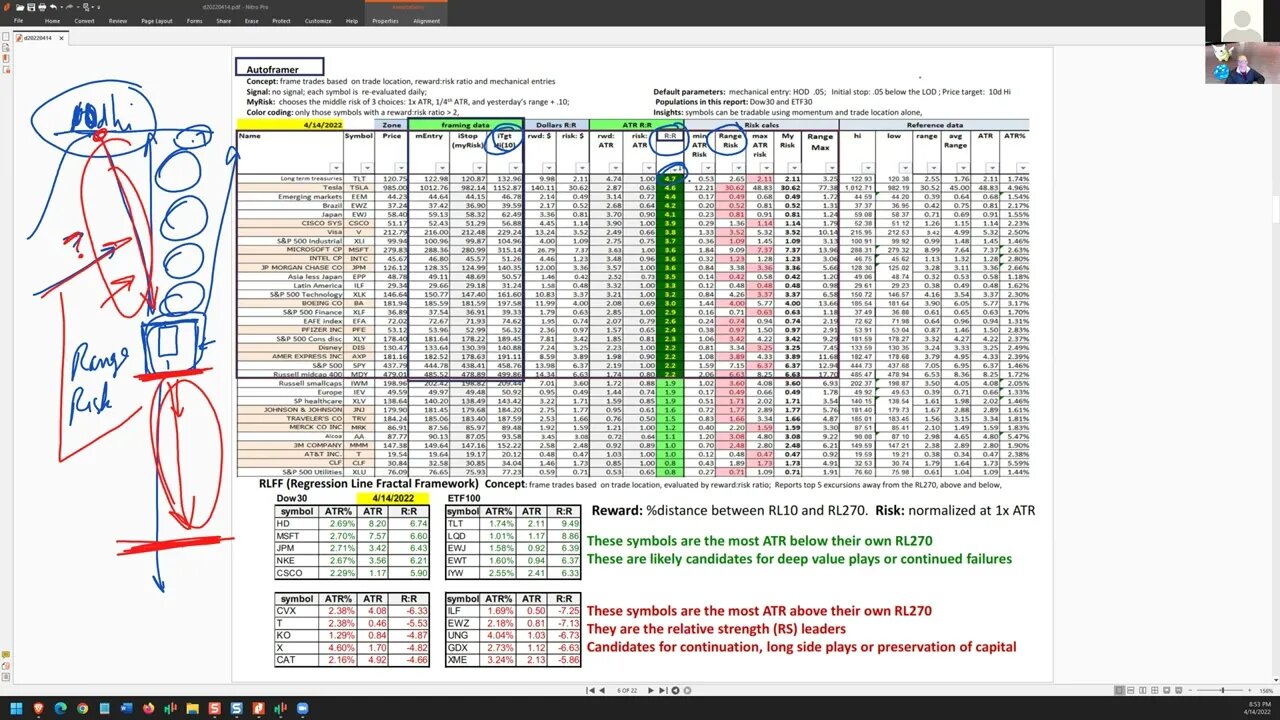
Task: Click the TSLA symbol cell
Action: (360, 187)
